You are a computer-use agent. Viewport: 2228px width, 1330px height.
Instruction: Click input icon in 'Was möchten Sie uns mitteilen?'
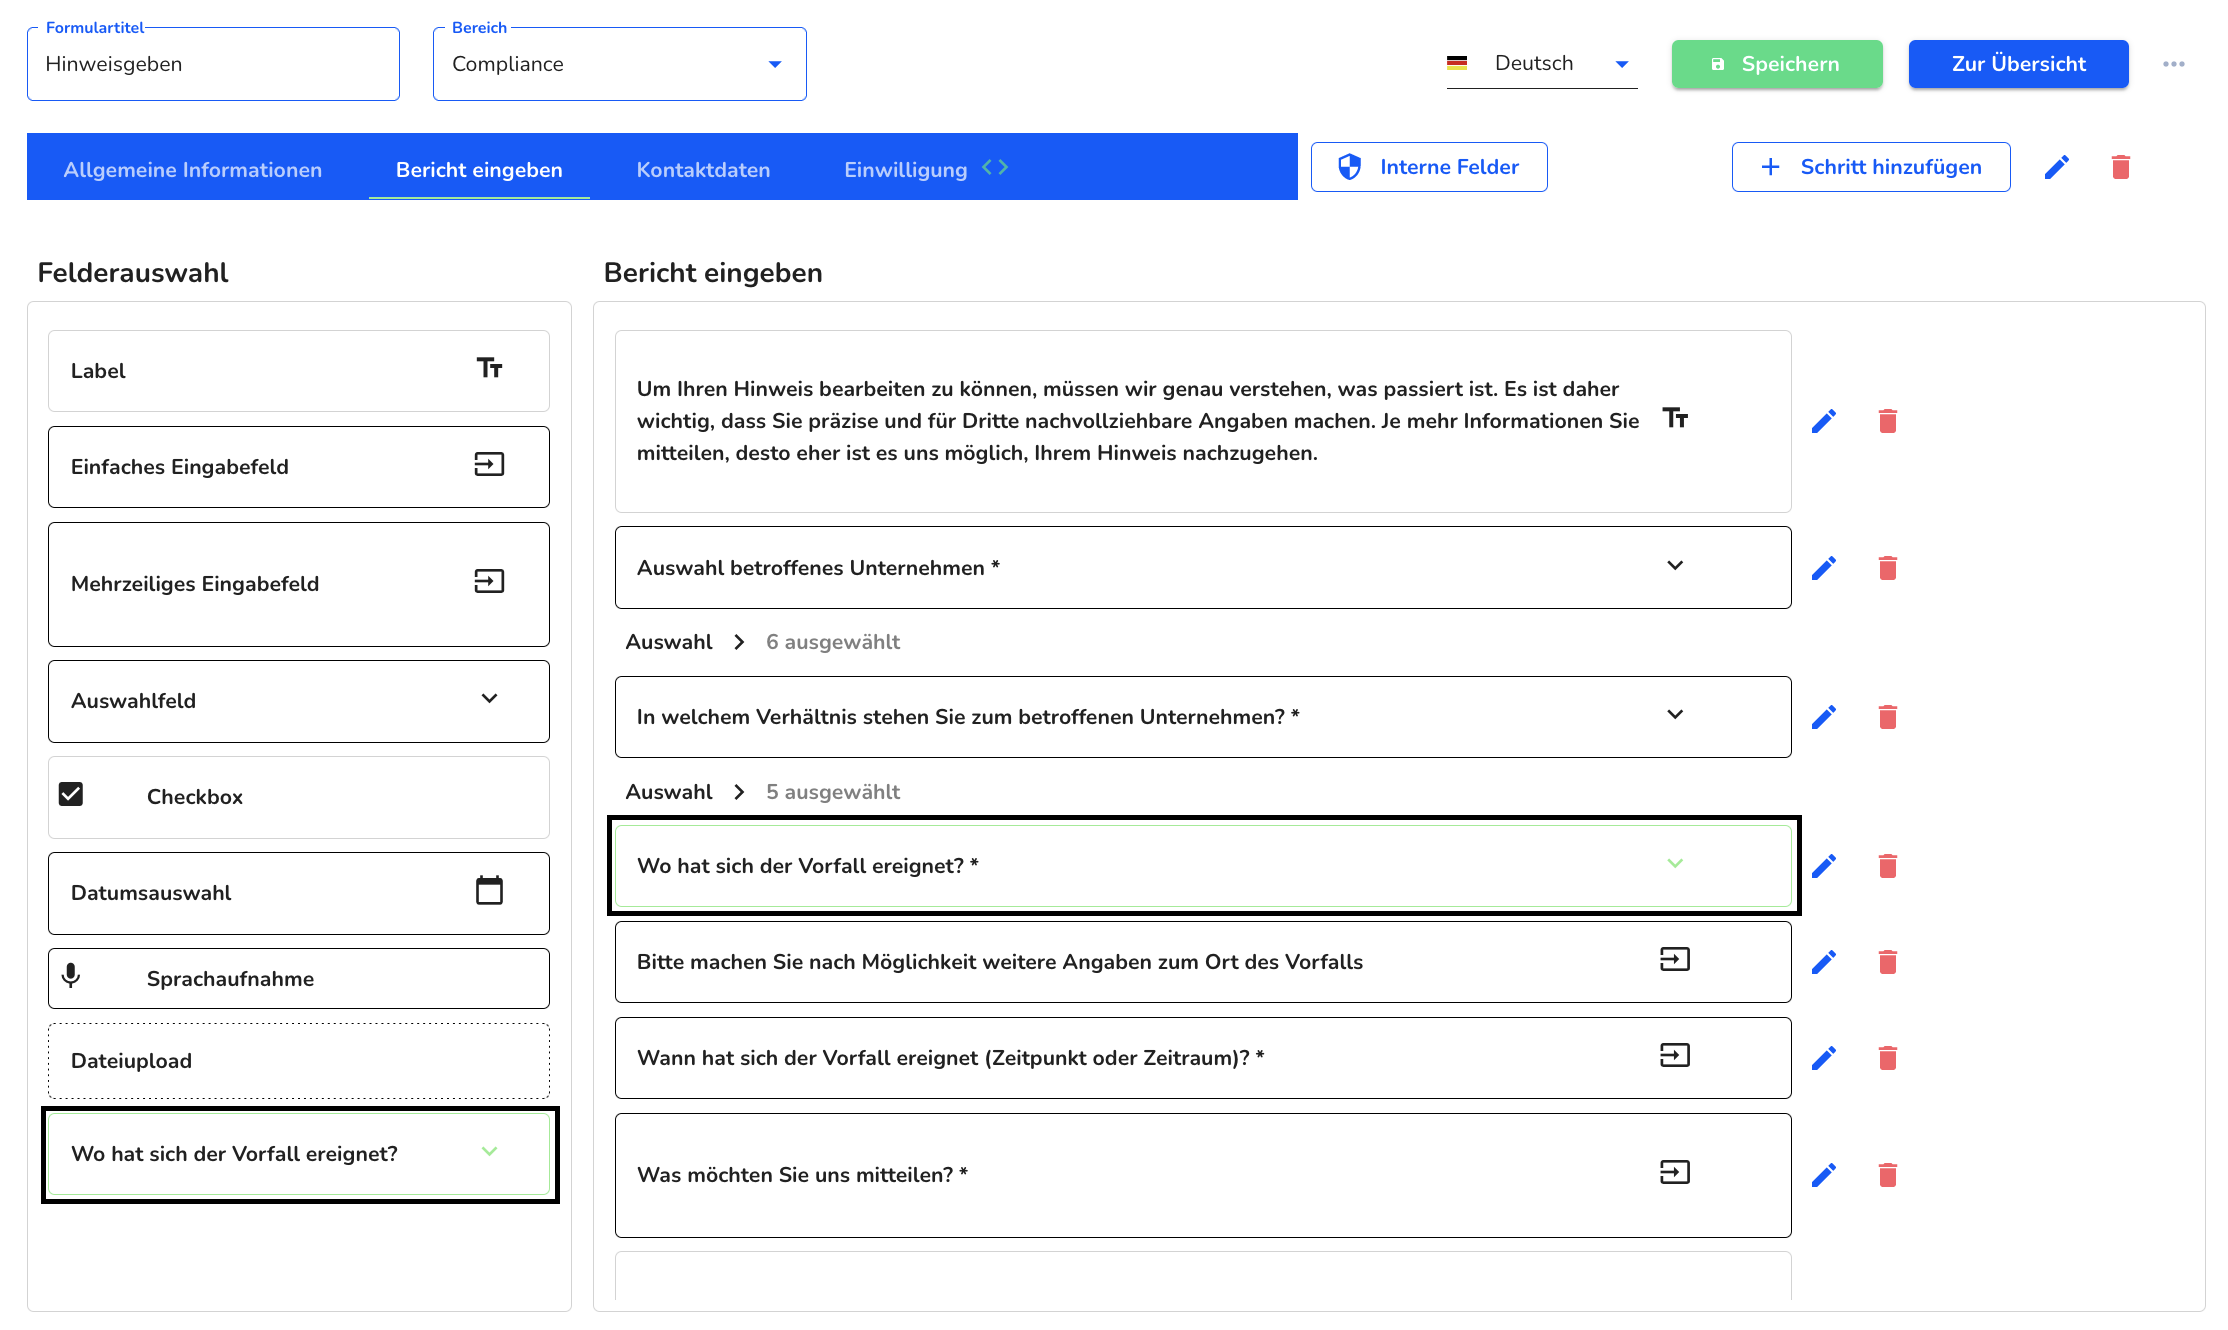pos(1675,1172)
